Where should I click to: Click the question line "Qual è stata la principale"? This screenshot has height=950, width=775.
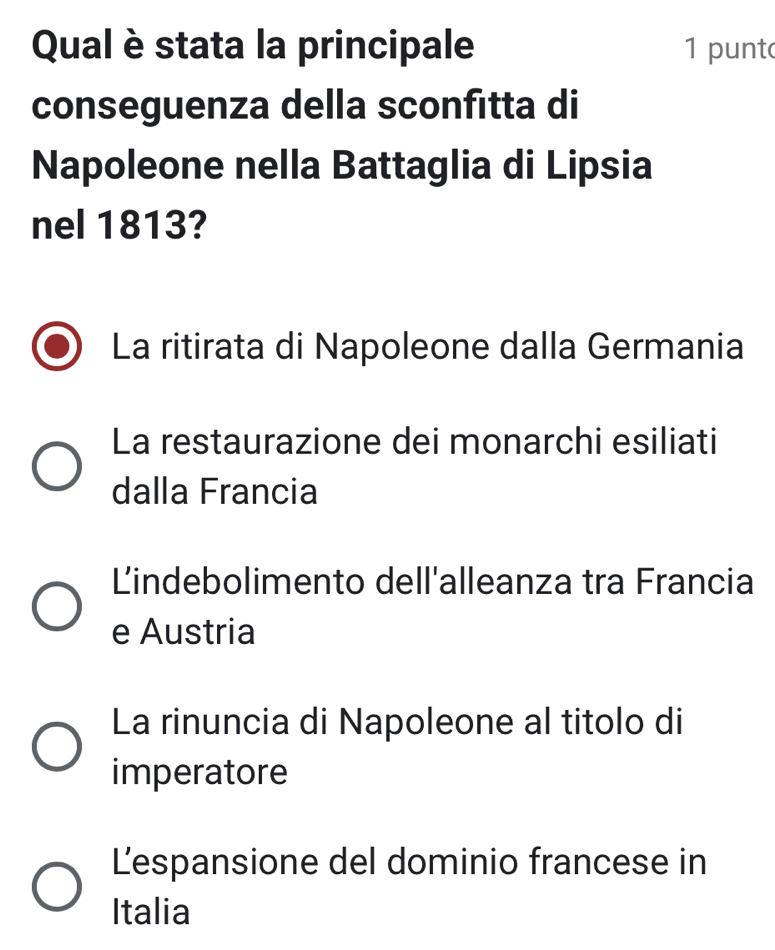point(254,46)
